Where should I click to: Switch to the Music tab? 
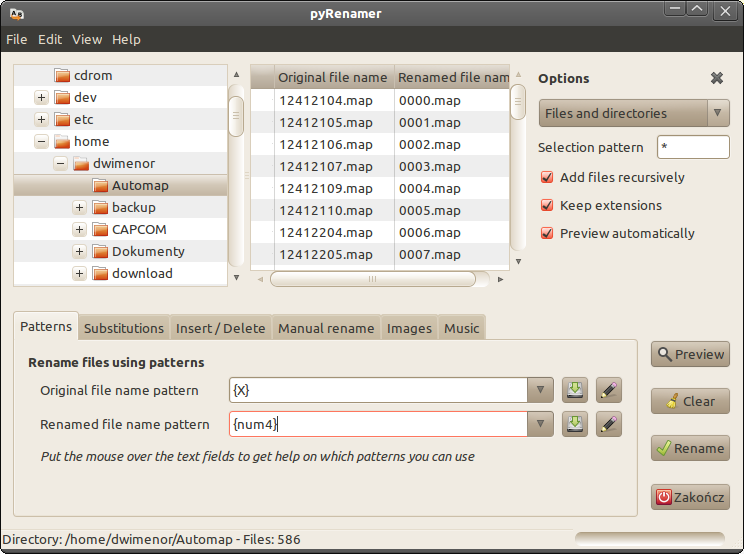pyautogui.click(x=461, y=328)
